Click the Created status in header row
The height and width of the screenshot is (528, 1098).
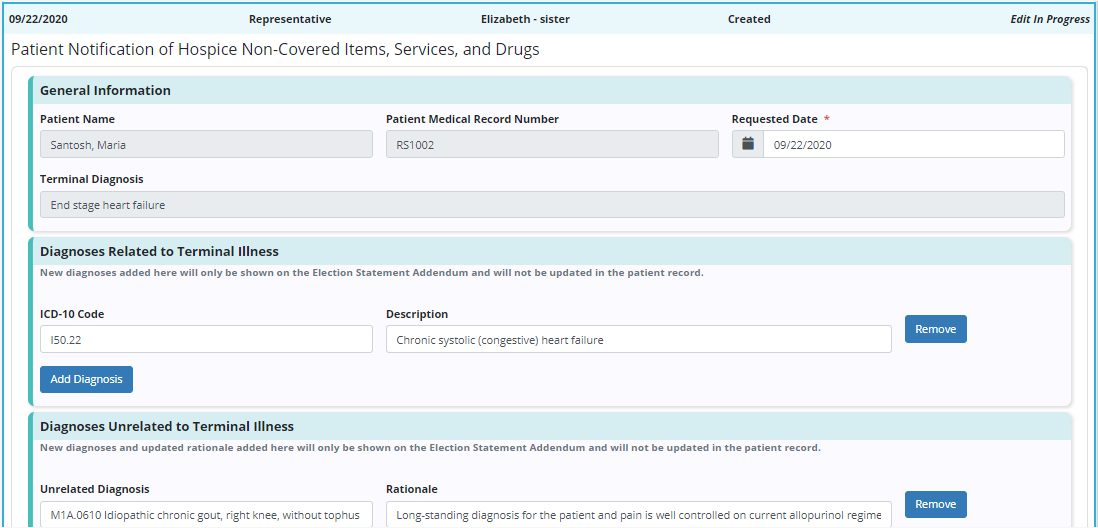coord(749,19)
